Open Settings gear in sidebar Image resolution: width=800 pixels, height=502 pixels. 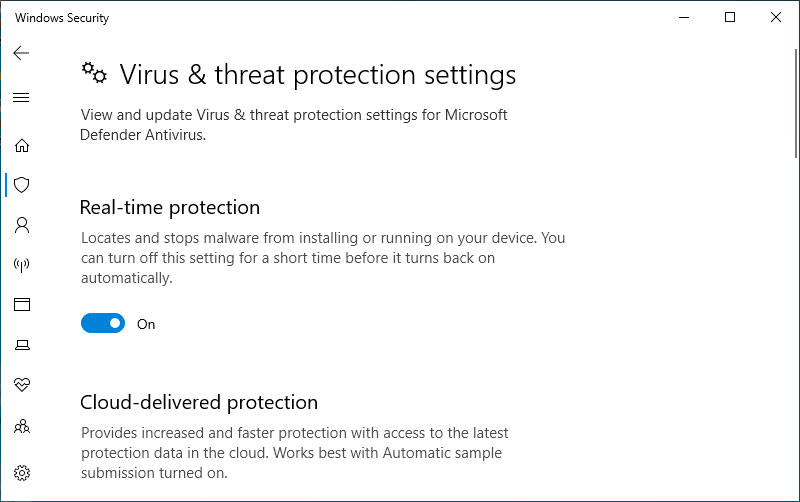22,473
